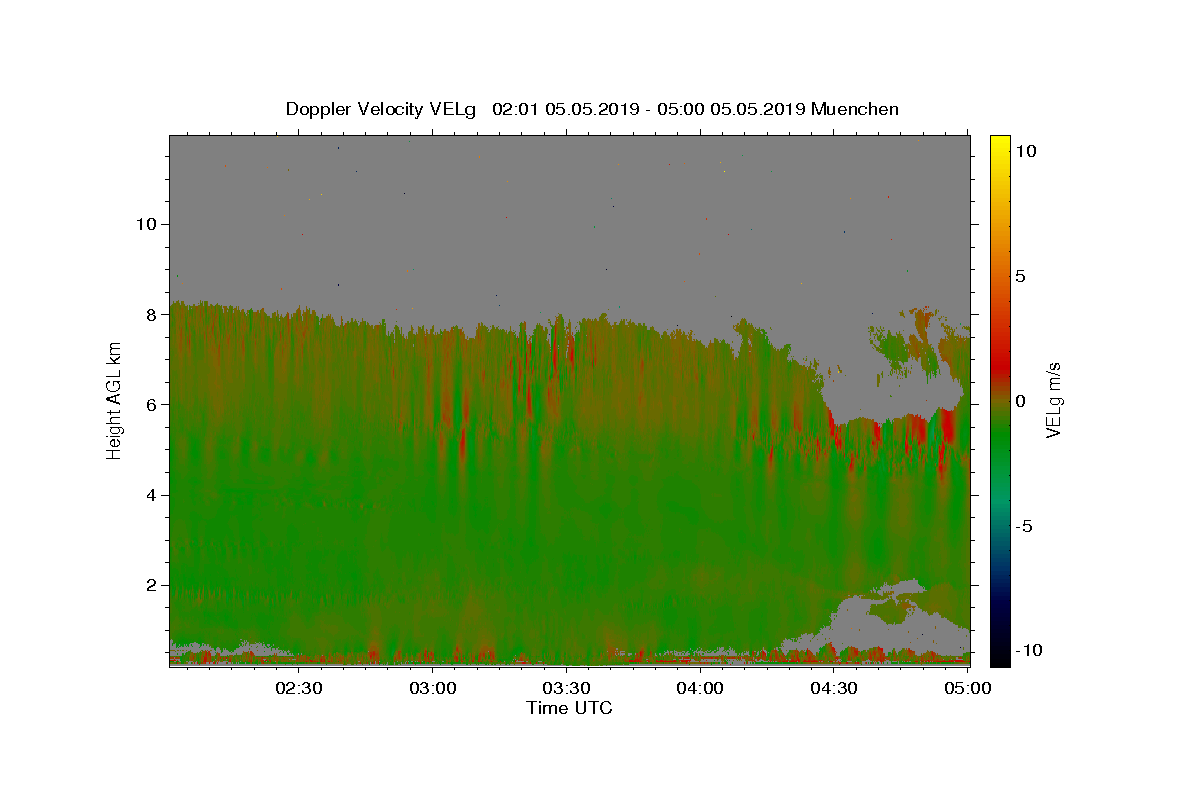
Task: Click the plot title "Doppler Velocity VELg"
Action: pyautogui.click(x=383, y=109)
